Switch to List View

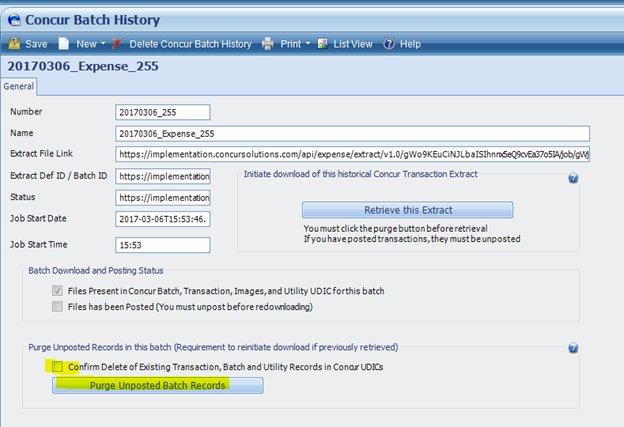pos(353,44)
